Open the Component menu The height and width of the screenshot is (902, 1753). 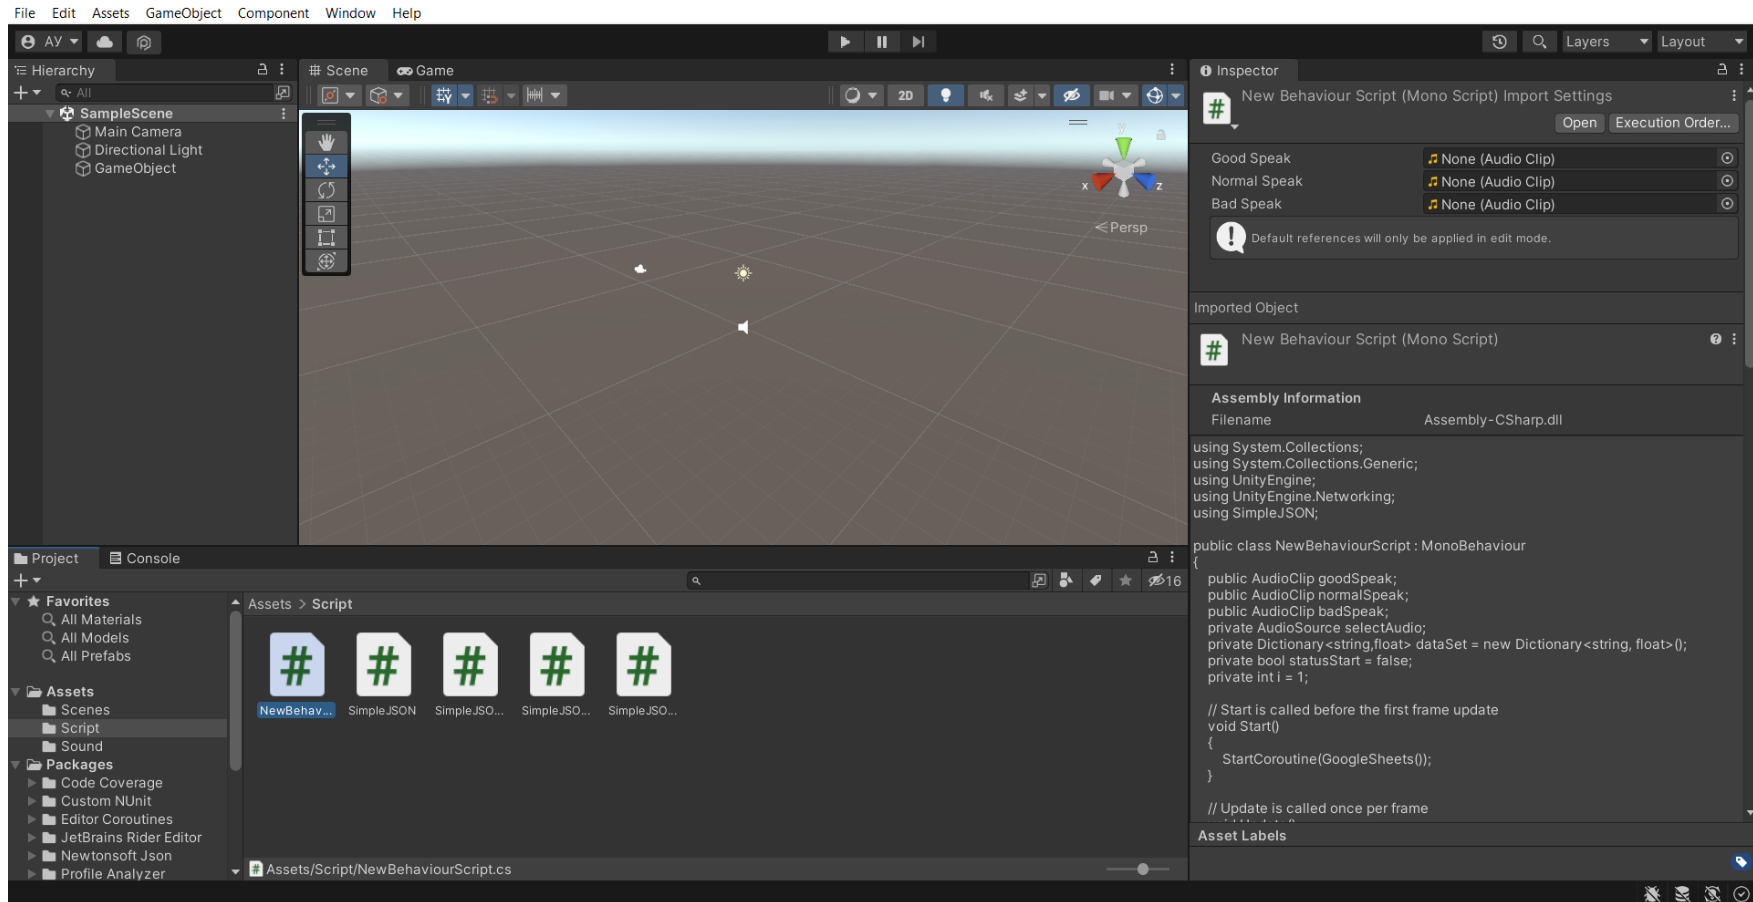[x=273, y=13]
